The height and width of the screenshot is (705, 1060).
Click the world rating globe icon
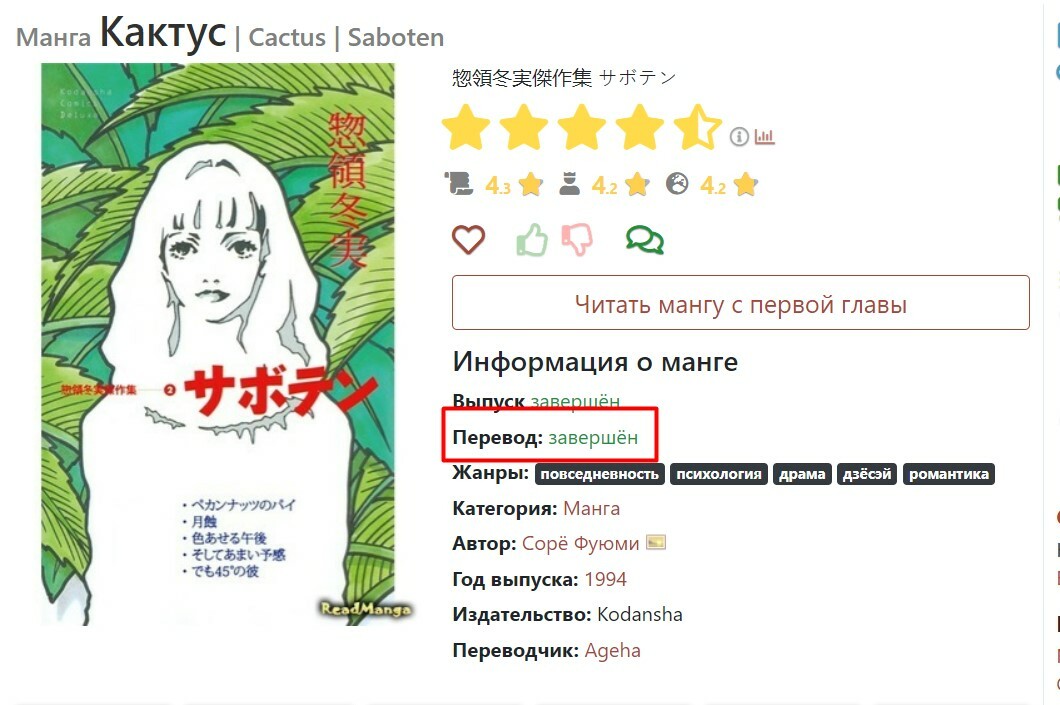[x=677, y=184]
